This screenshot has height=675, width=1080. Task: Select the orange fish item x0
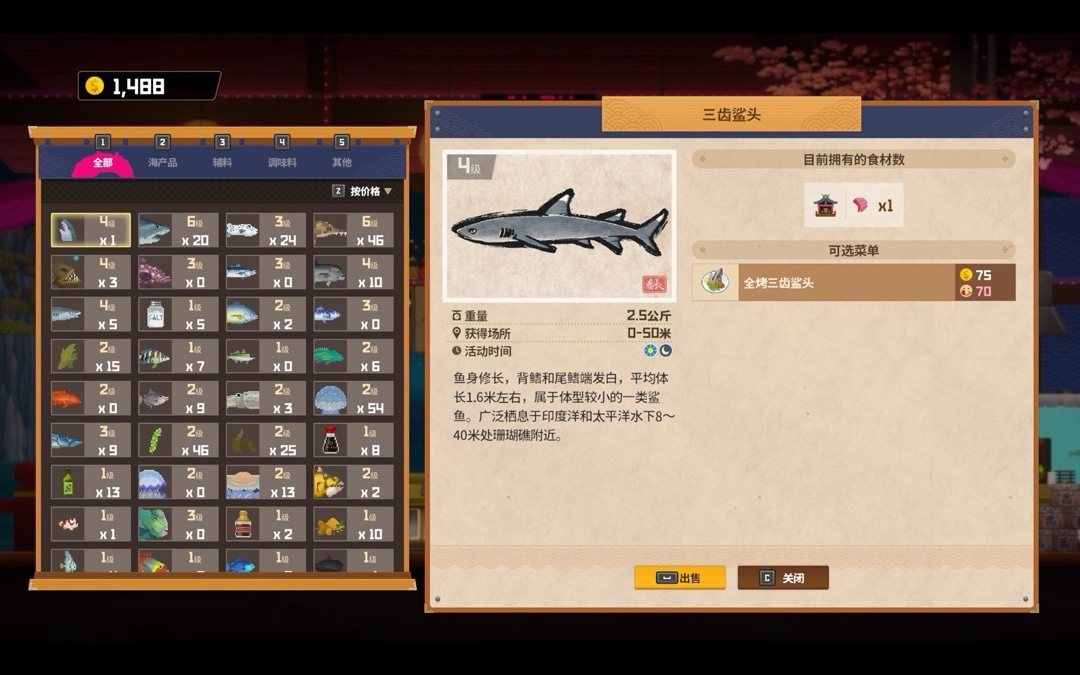[90, 398]
